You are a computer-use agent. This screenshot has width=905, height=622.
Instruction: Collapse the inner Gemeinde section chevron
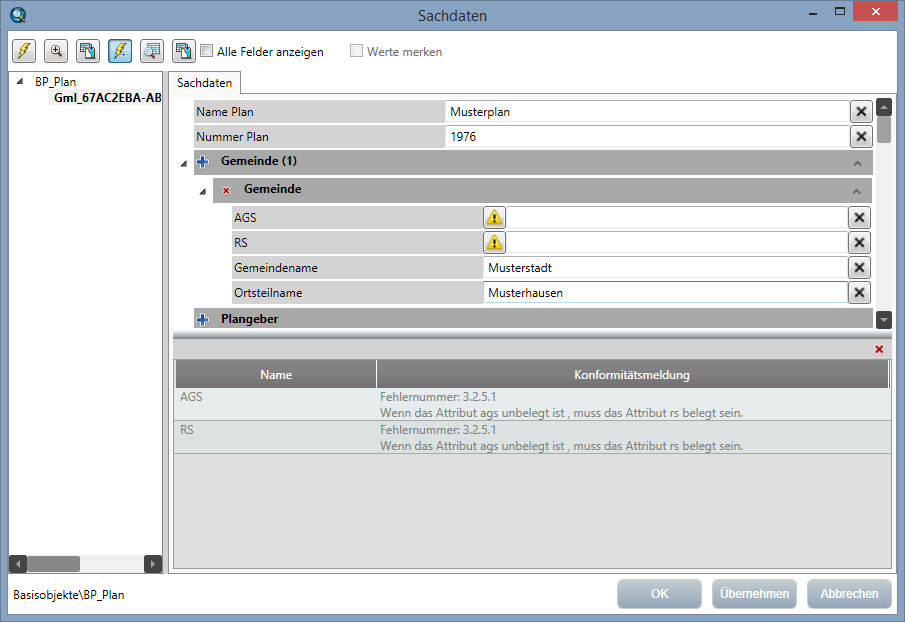(857, 190)
